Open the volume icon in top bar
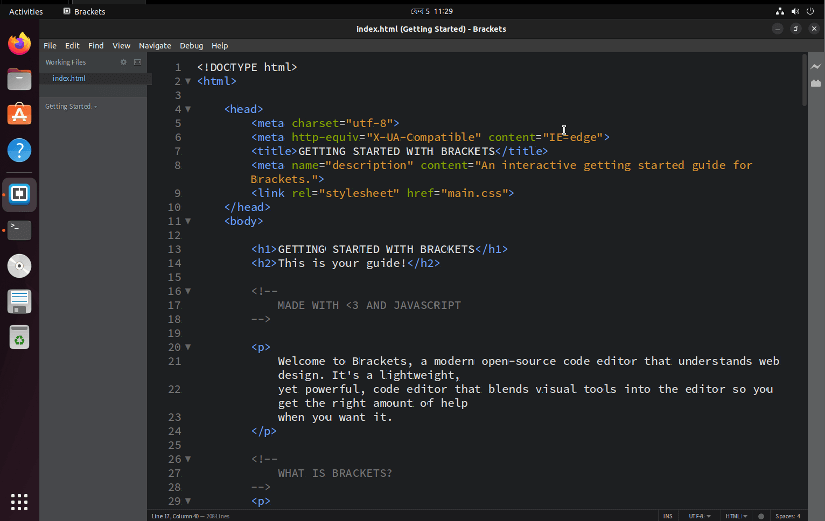Image resolution: width=825 pixels, height=521 pixels. click(795, 11)
